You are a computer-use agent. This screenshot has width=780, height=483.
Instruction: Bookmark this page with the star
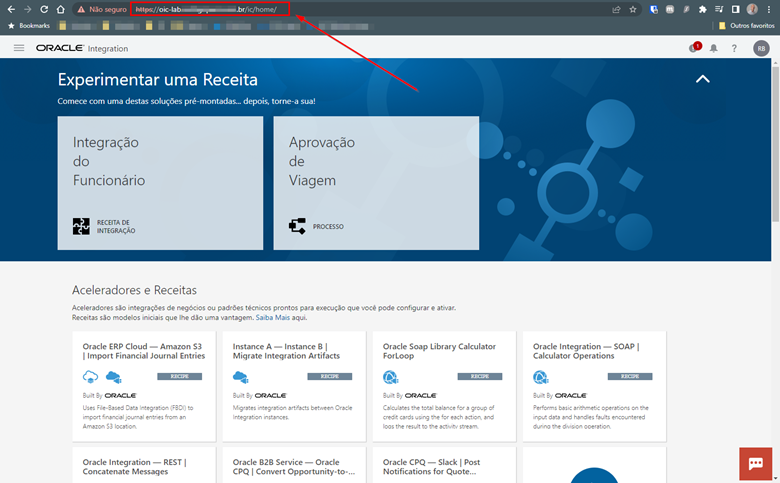tap(633, 9)
